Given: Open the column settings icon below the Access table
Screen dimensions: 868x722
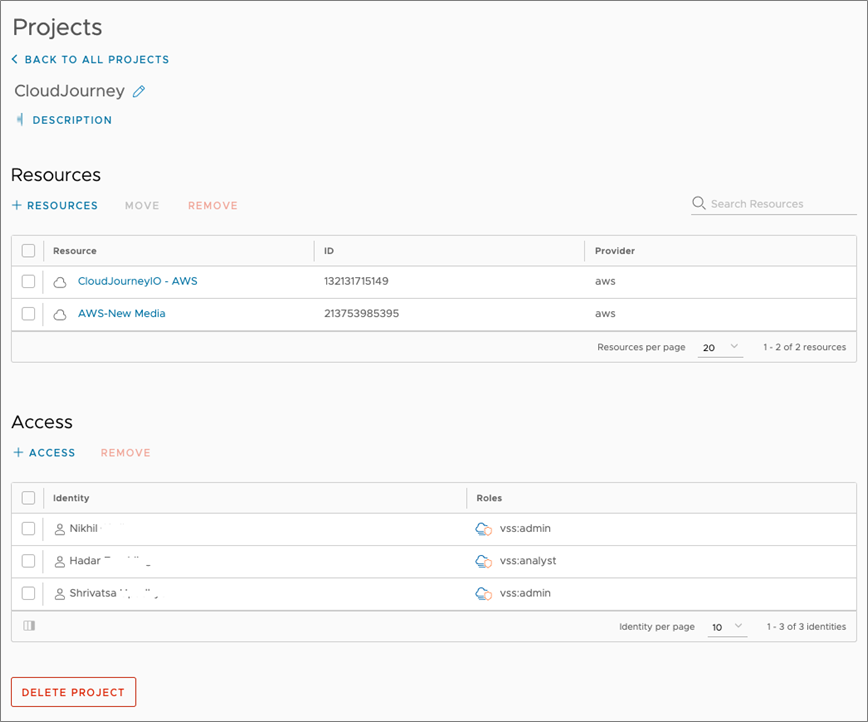Looking at the screenshot, I should (28, 625).
